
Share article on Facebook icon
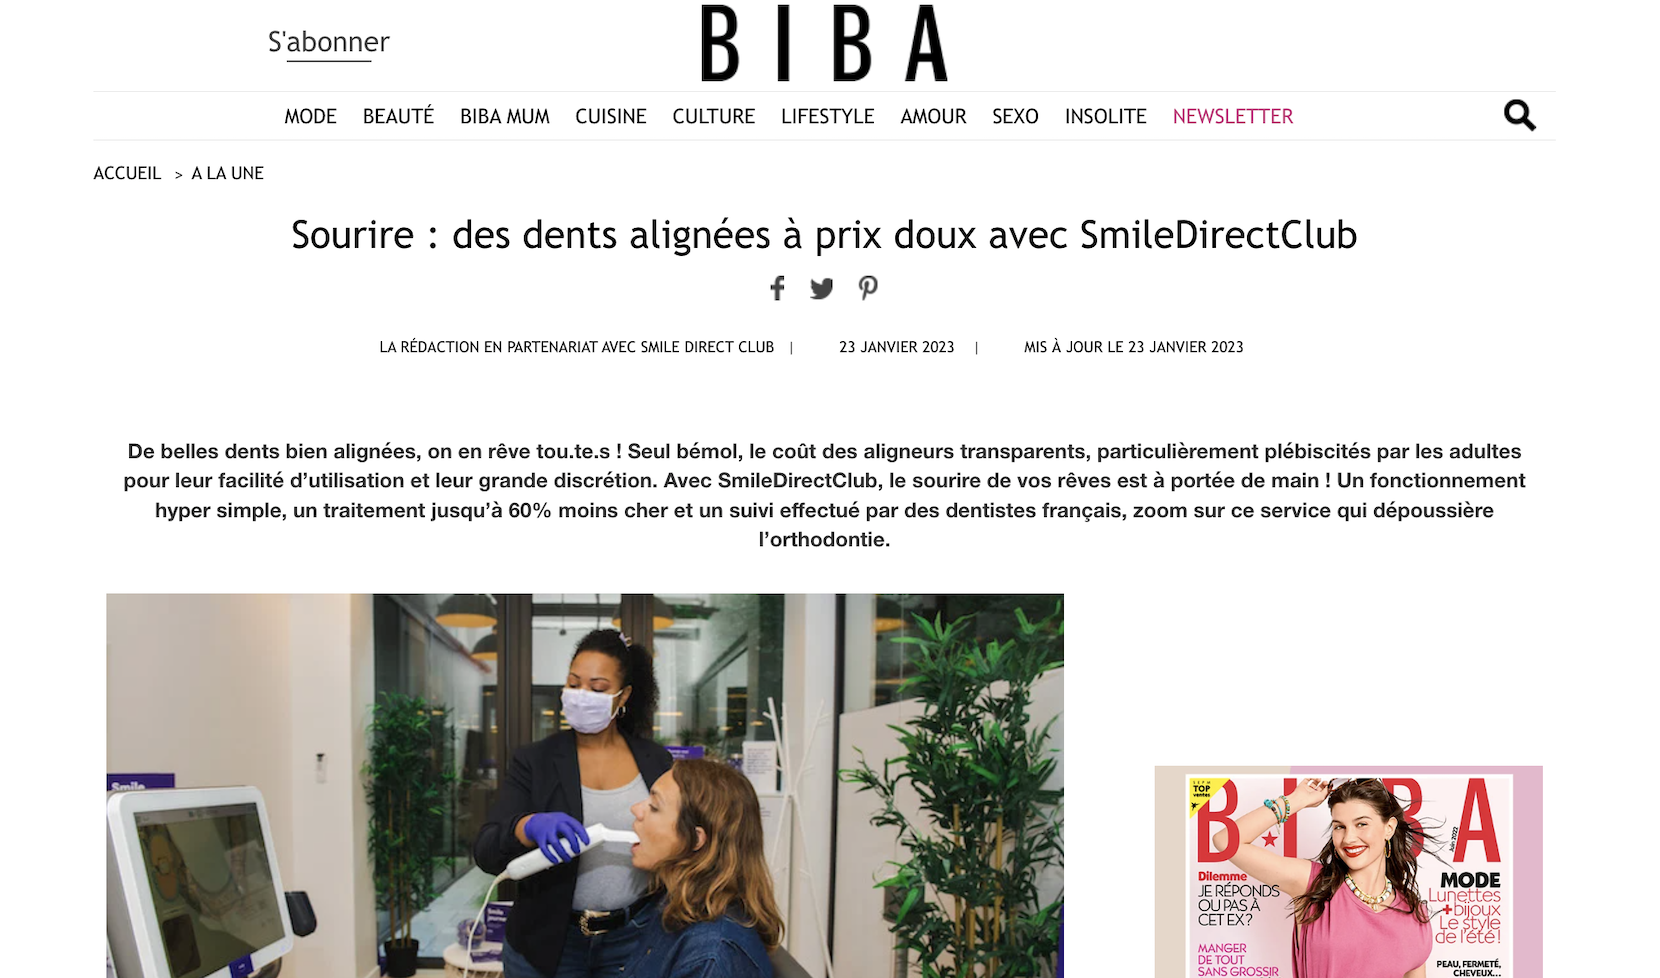(777, 288)
